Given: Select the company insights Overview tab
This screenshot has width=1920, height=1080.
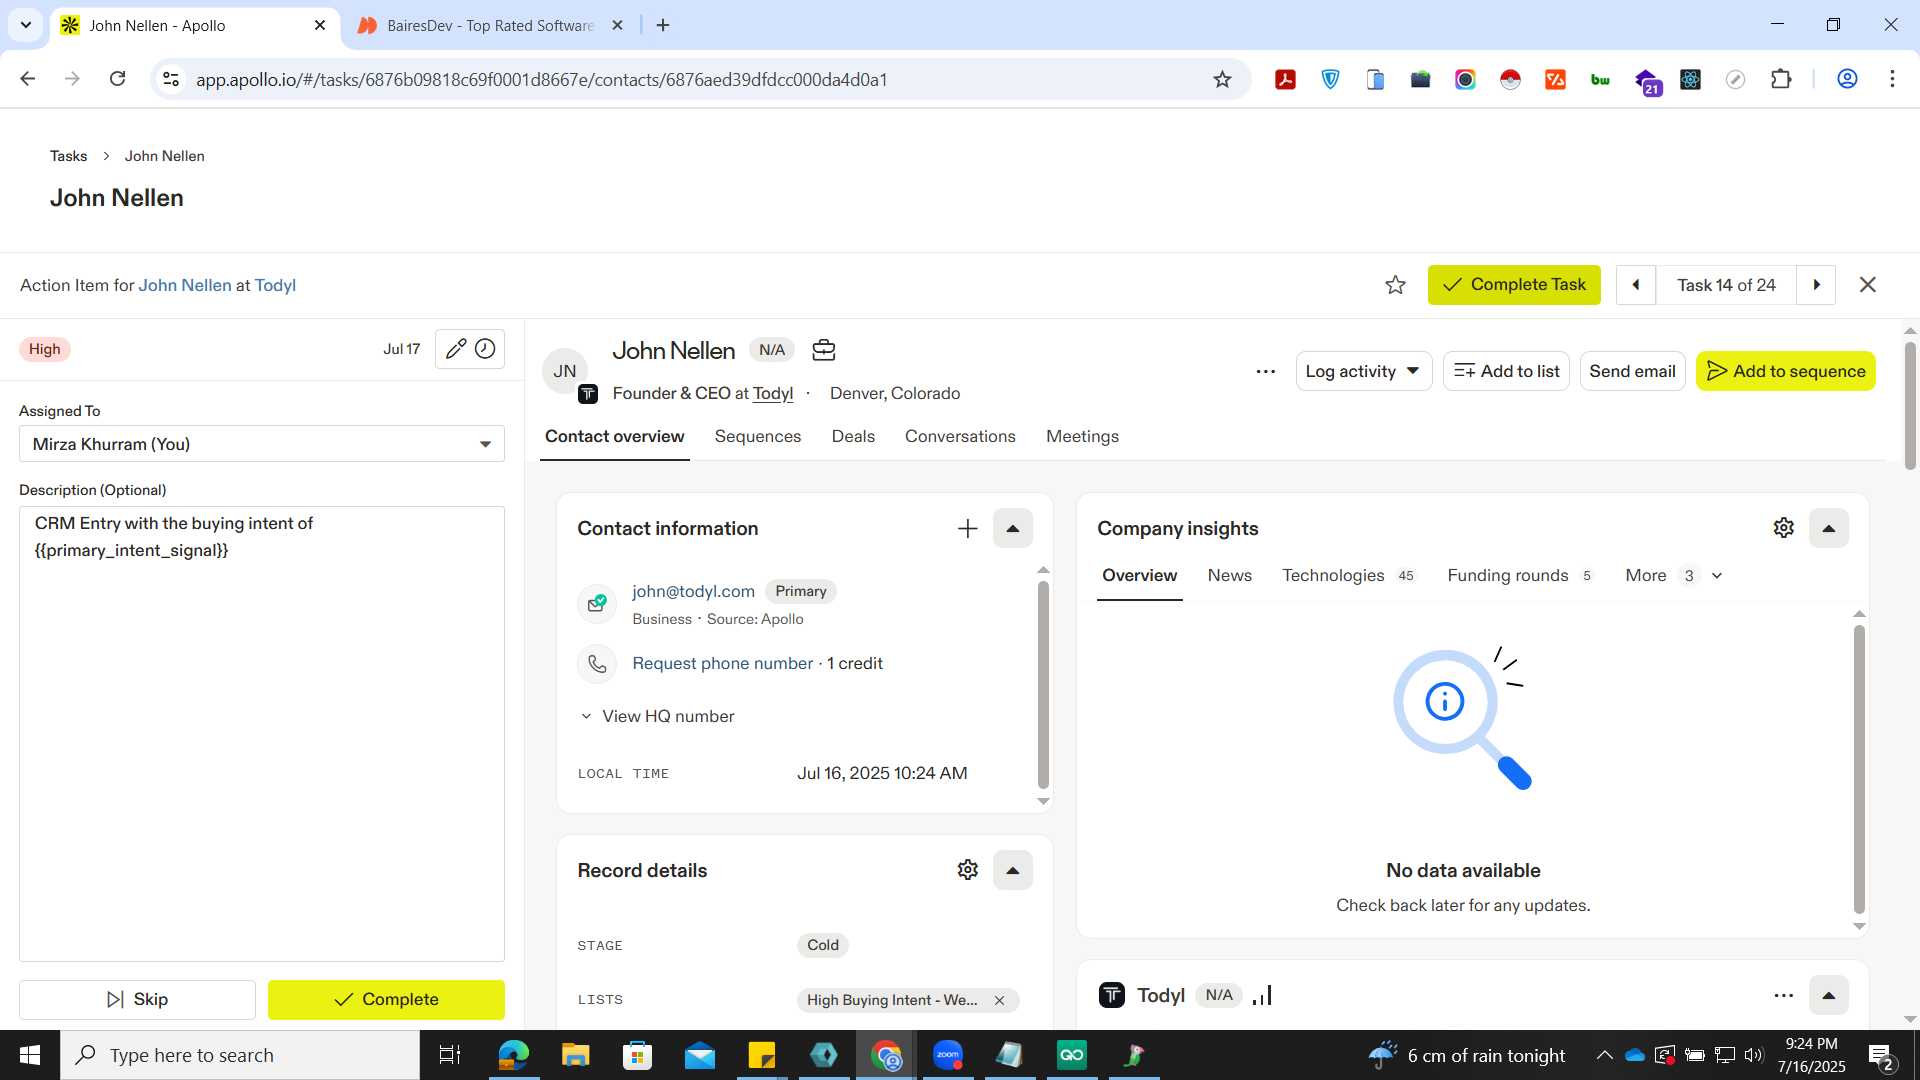Looking at the screenshot, I should pos(1139,576).
